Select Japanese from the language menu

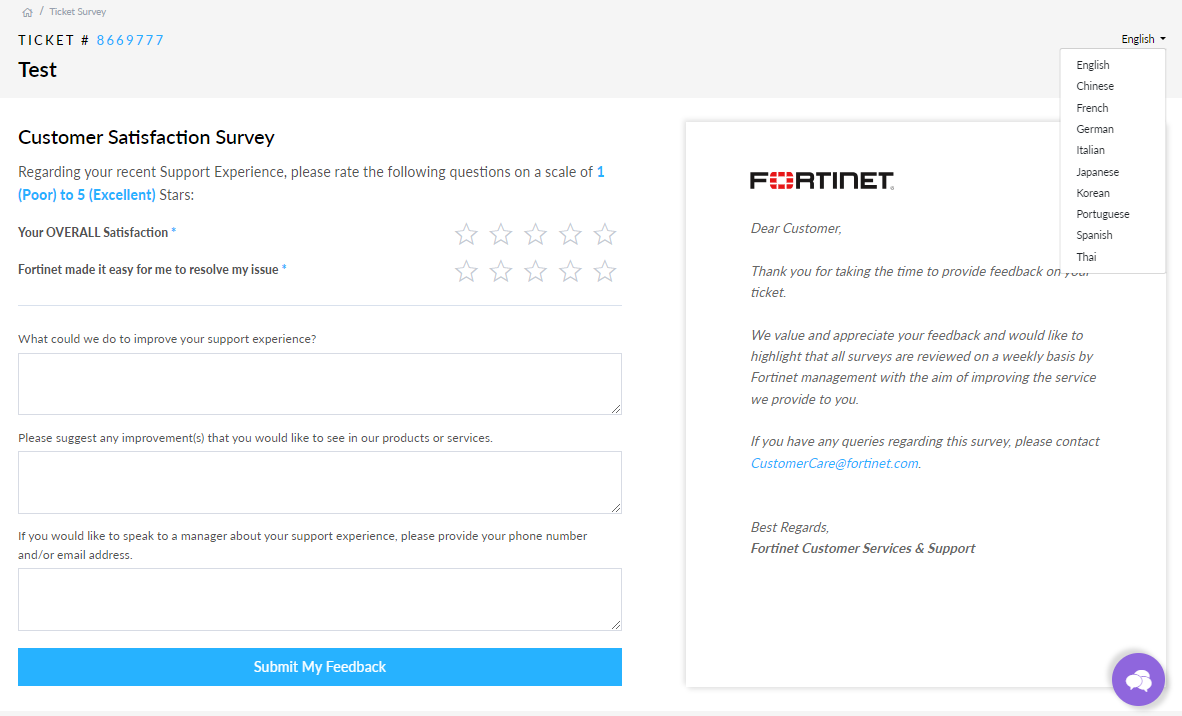1097,172
